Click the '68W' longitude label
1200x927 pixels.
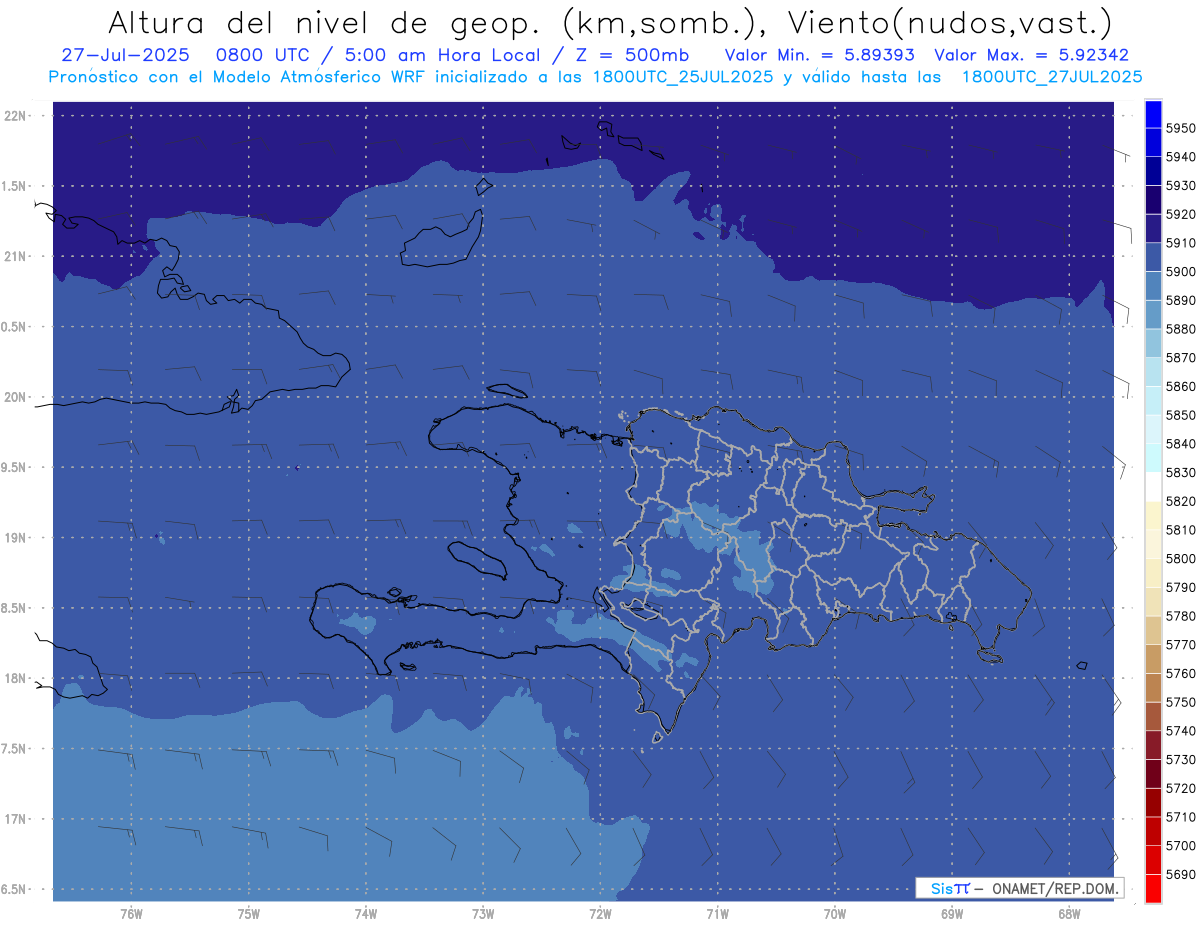(x=1069, y=914)
